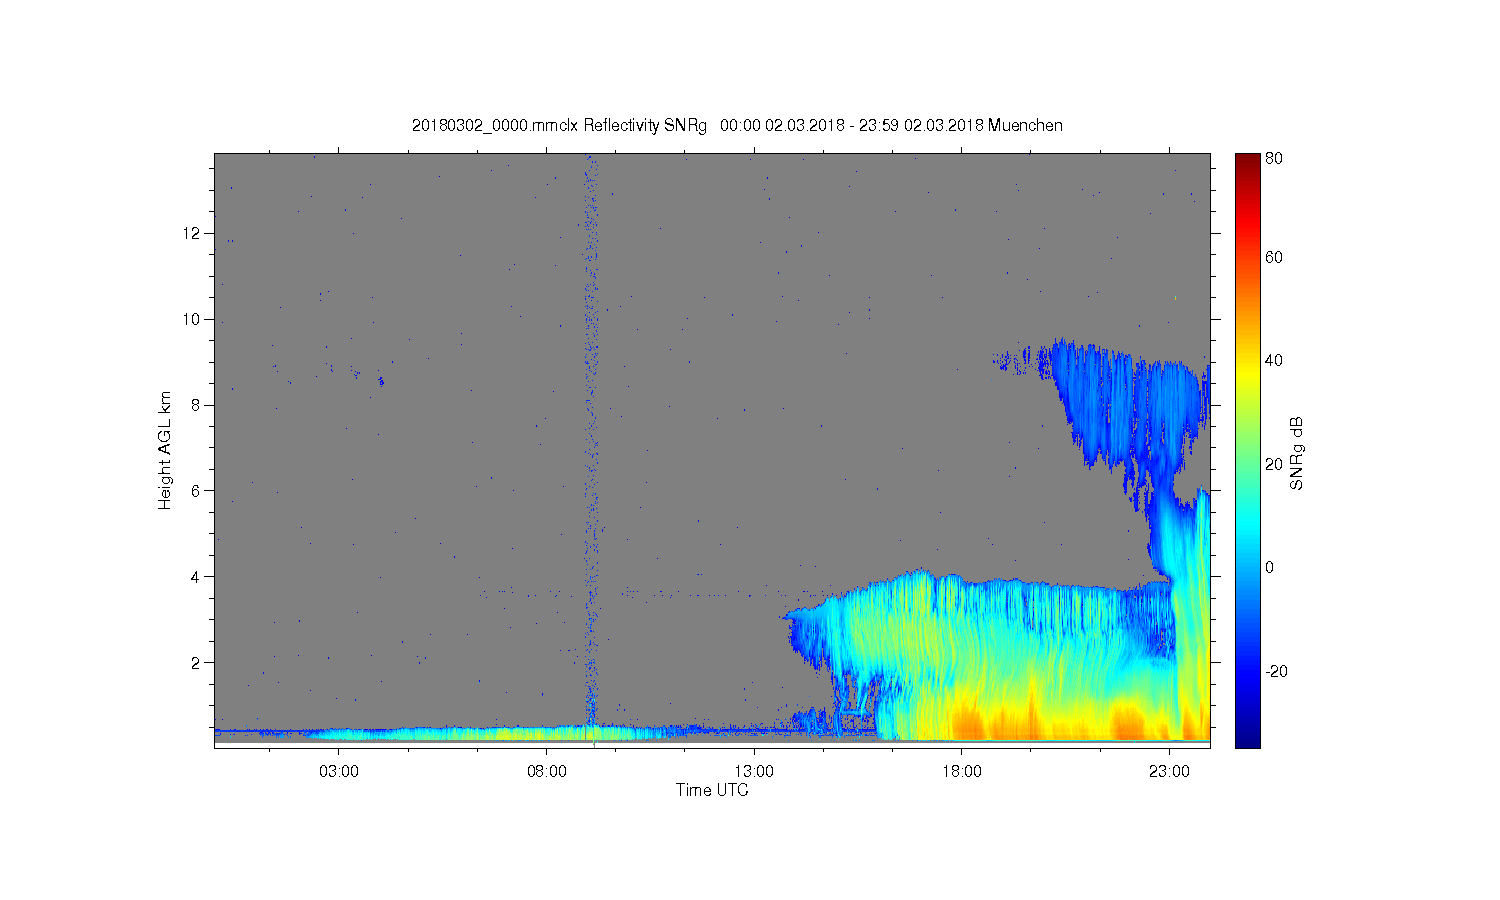1500x900 pixels.
Task: Click the 60 value on the colorbar
Action: click(x=1274, y=257)
